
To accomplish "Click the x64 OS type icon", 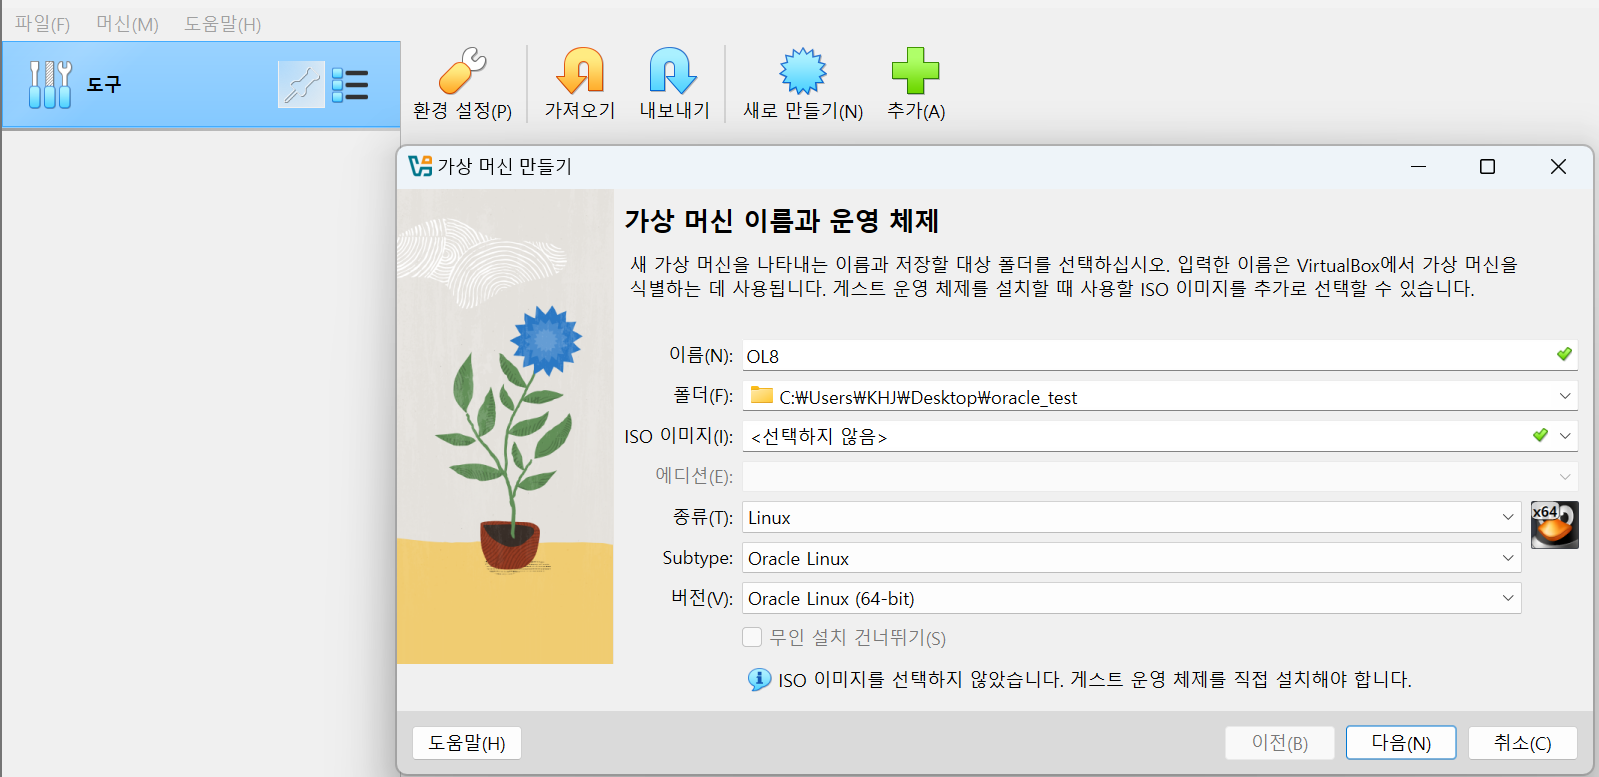I will coord(1555,525).
